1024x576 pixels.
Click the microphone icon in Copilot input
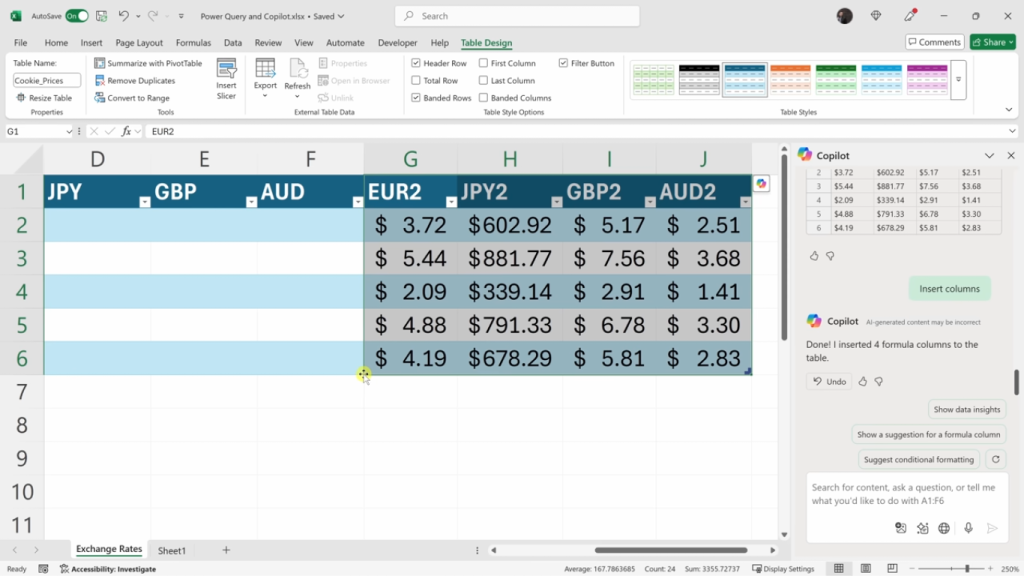[966, 528]
